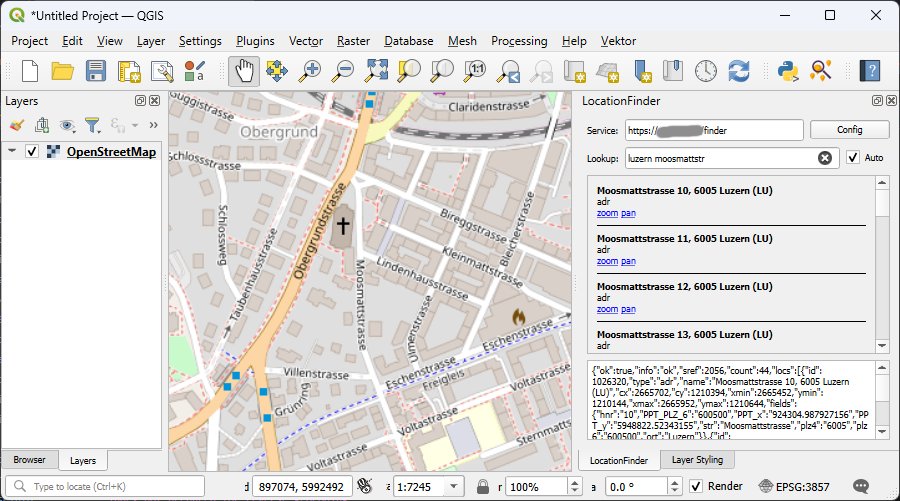Click Zoom Last icon
900x501 pixels.
coord(509,71)
